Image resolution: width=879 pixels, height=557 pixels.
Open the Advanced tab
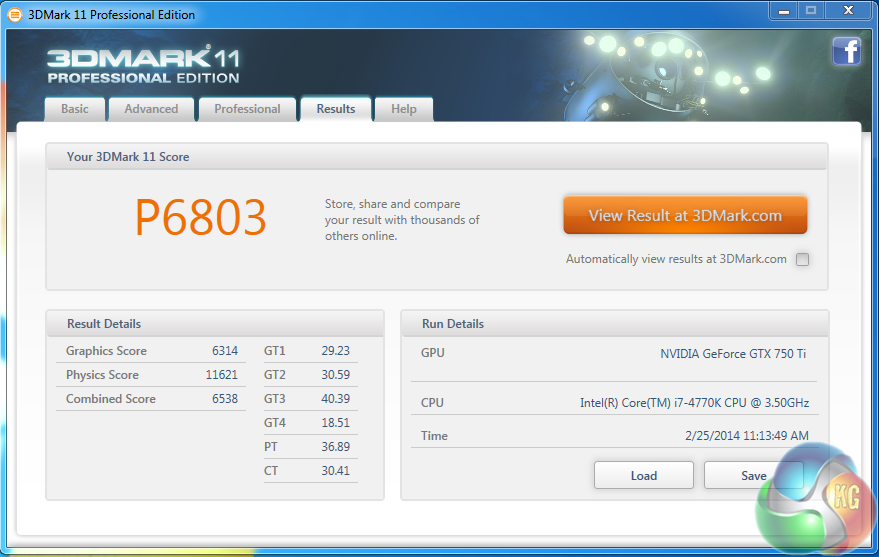[x=151, y=109]
